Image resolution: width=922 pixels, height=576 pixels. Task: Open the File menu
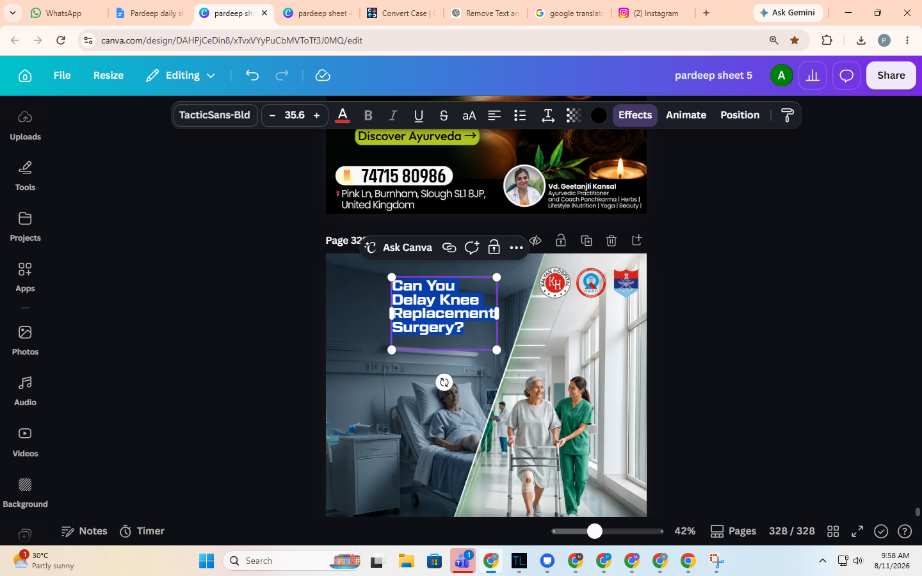(x=62, y=75)
